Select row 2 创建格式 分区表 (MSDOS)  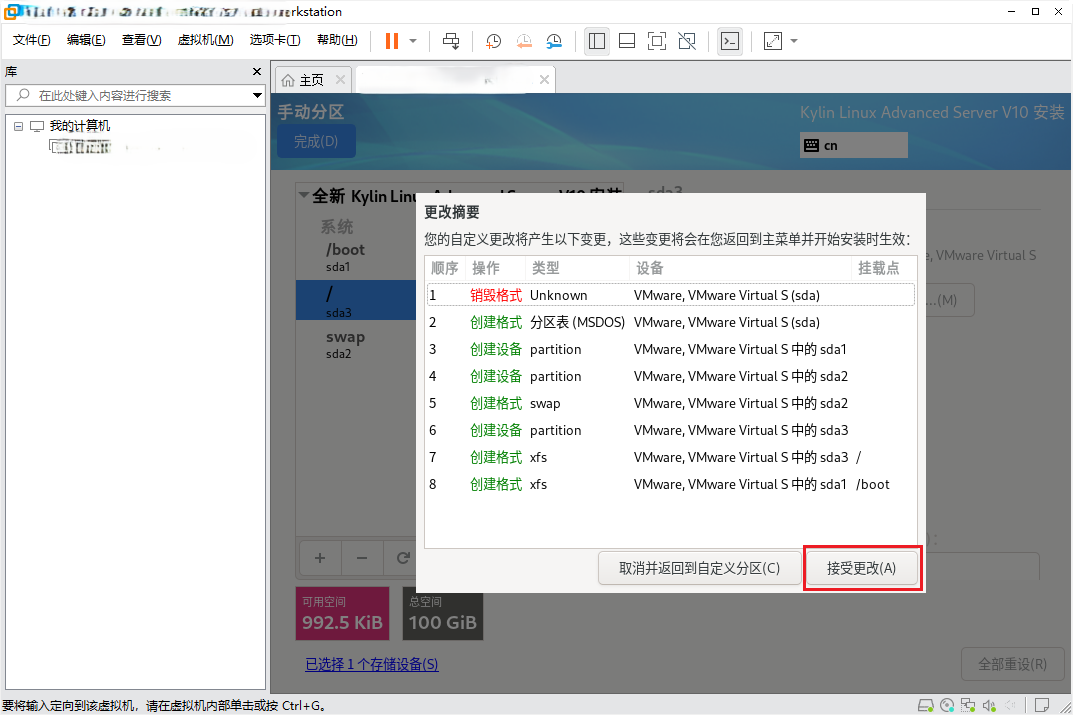(x=671, y=322)
